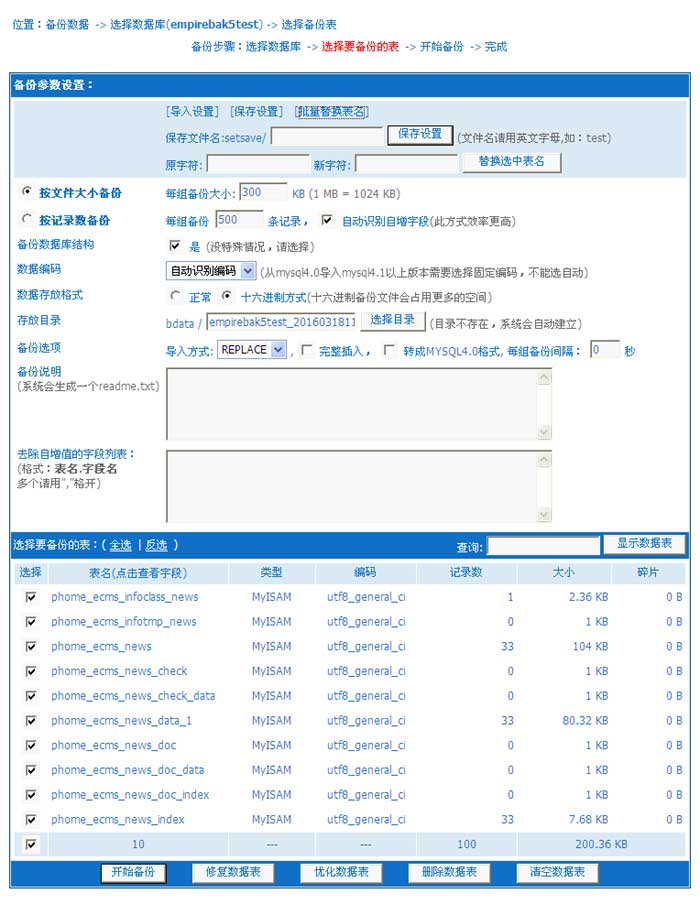Enable the 完整插入 checkbox
The image size is (700, 915).
307,350
